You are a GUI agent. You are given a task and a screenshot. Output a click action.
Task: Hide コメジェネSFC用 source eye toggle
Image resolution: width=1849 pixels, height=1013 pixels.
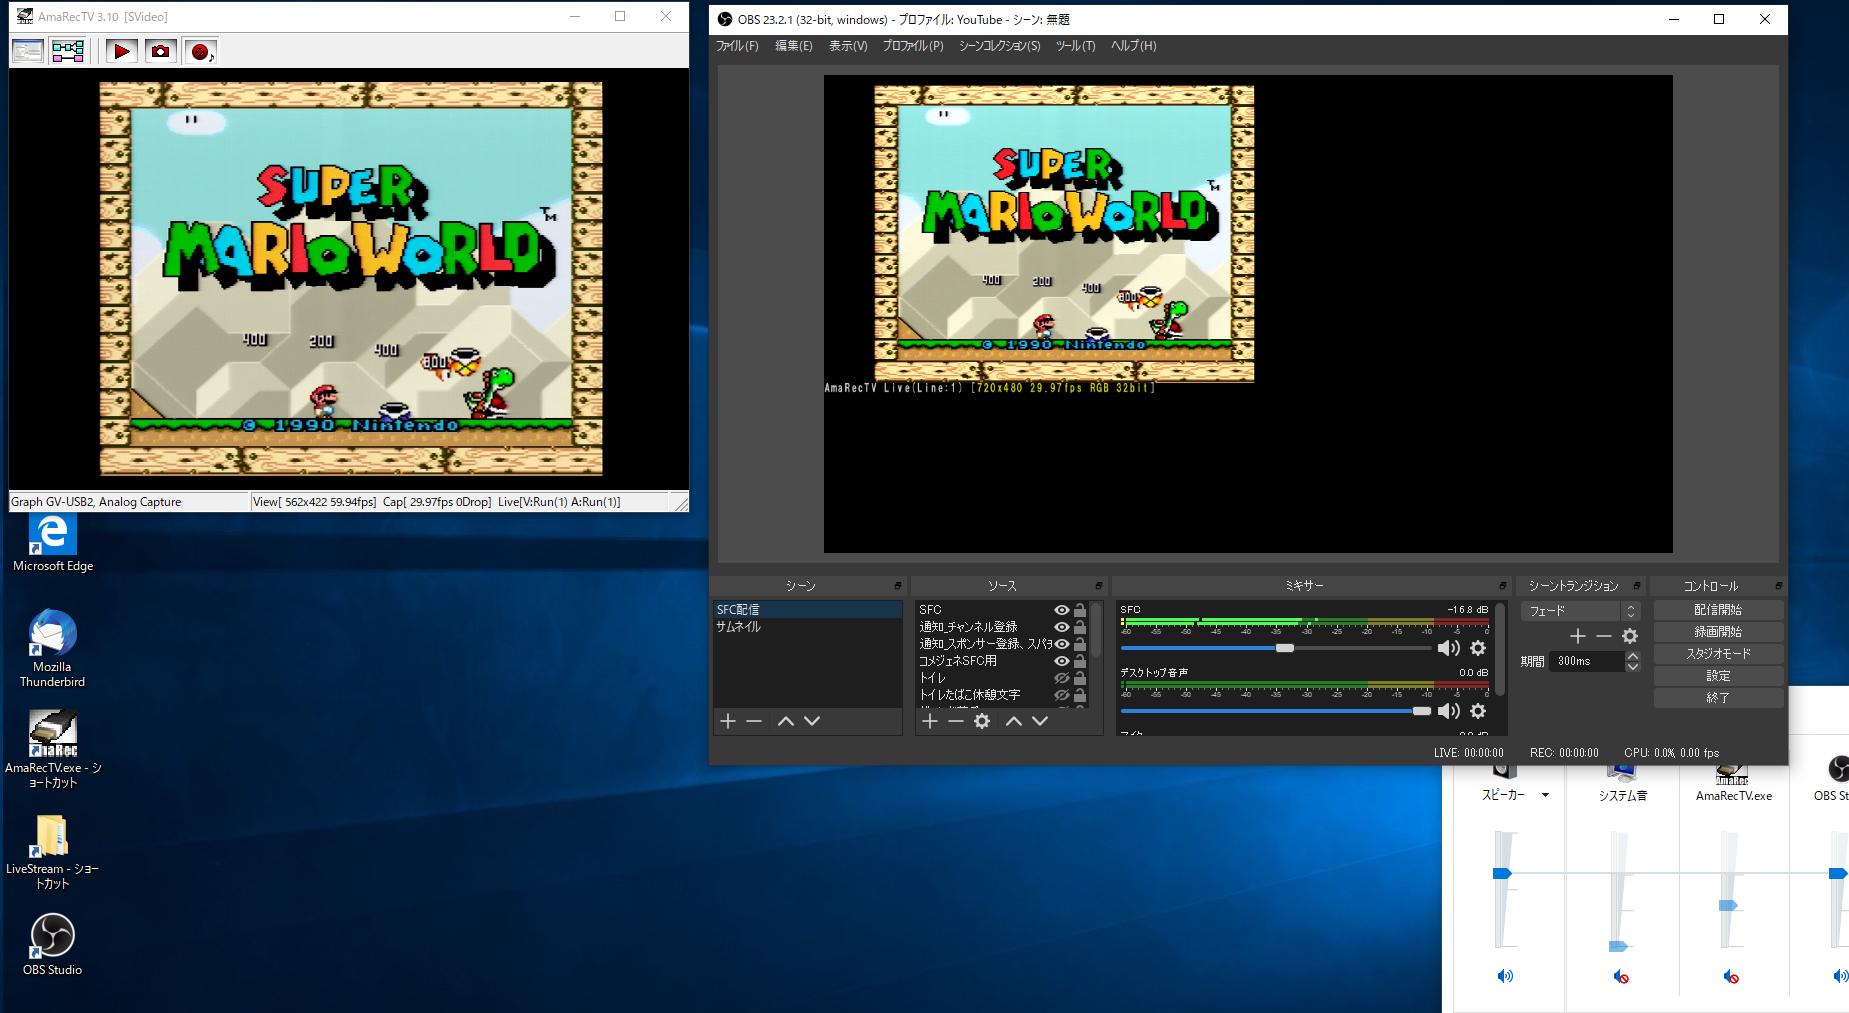pyautogui.click(x=1062, y=661)
